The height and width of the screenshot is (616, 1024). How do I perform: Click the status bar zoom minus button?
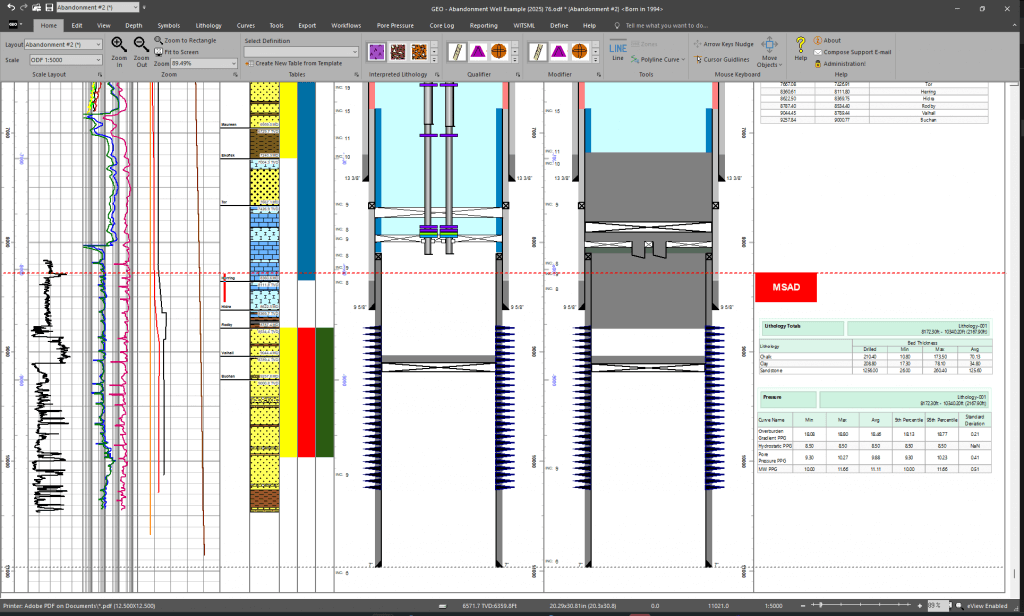click(803, 606)
